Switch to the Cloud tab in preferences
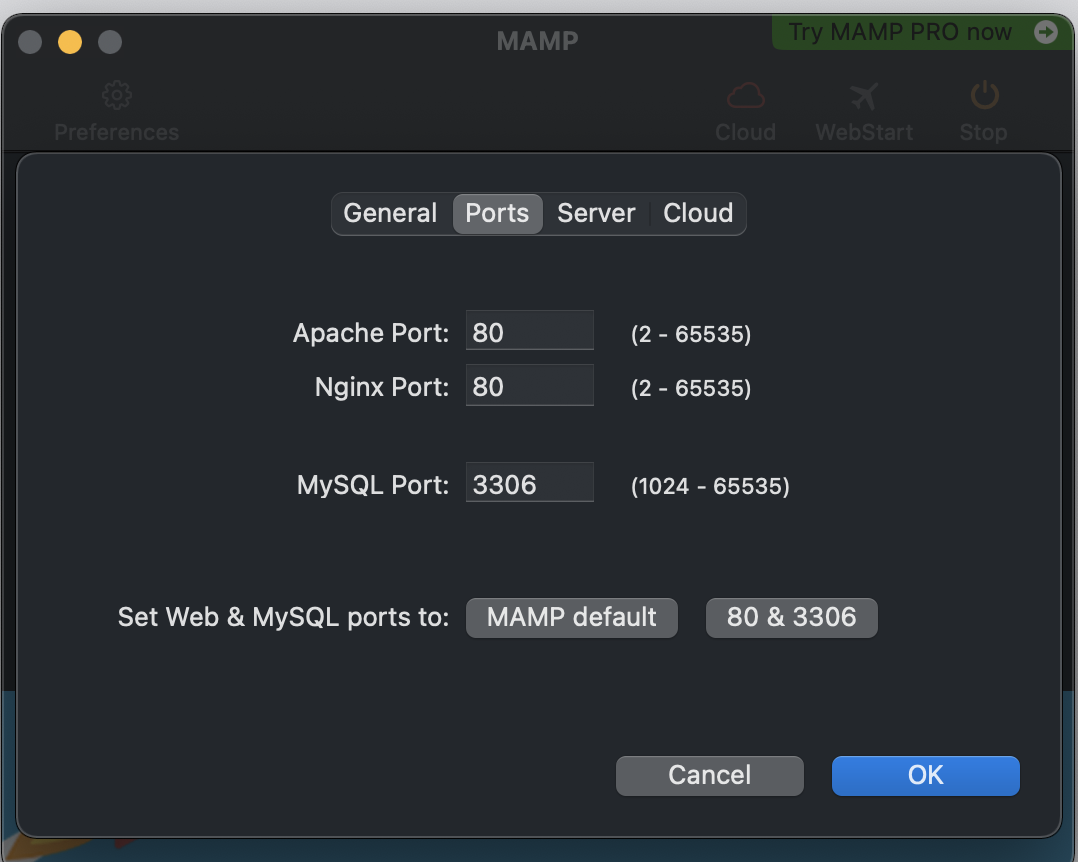 point(698,214)
